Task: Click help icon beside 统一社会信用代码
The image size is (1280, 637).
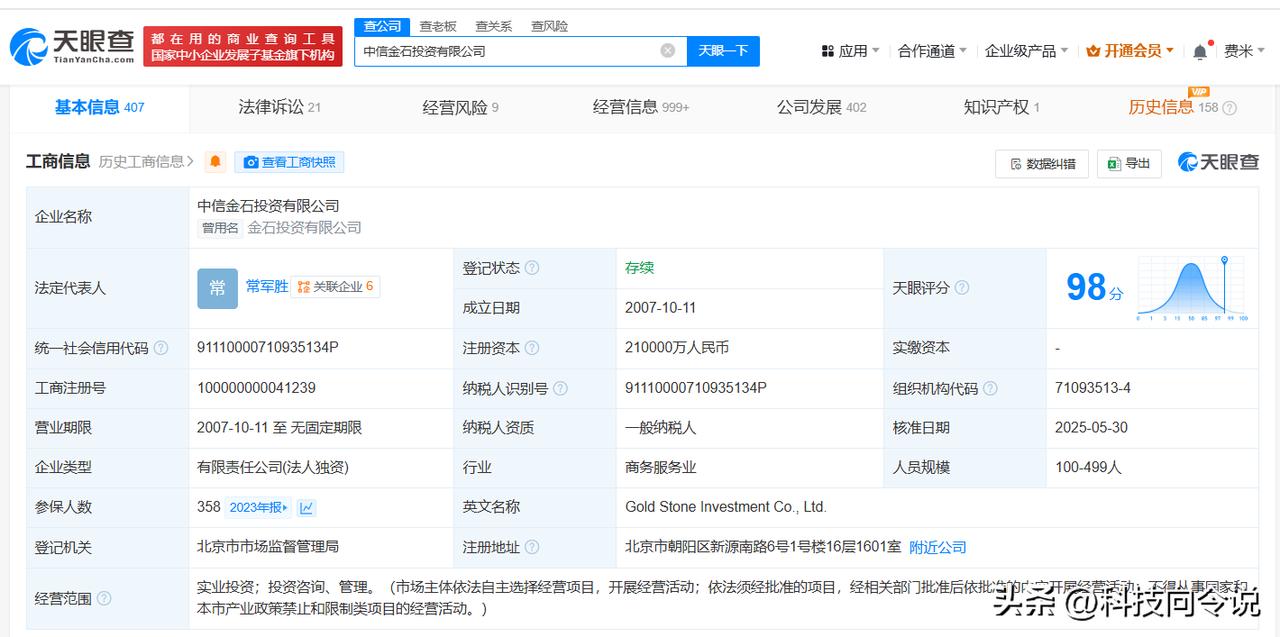Action: (161, 348)
